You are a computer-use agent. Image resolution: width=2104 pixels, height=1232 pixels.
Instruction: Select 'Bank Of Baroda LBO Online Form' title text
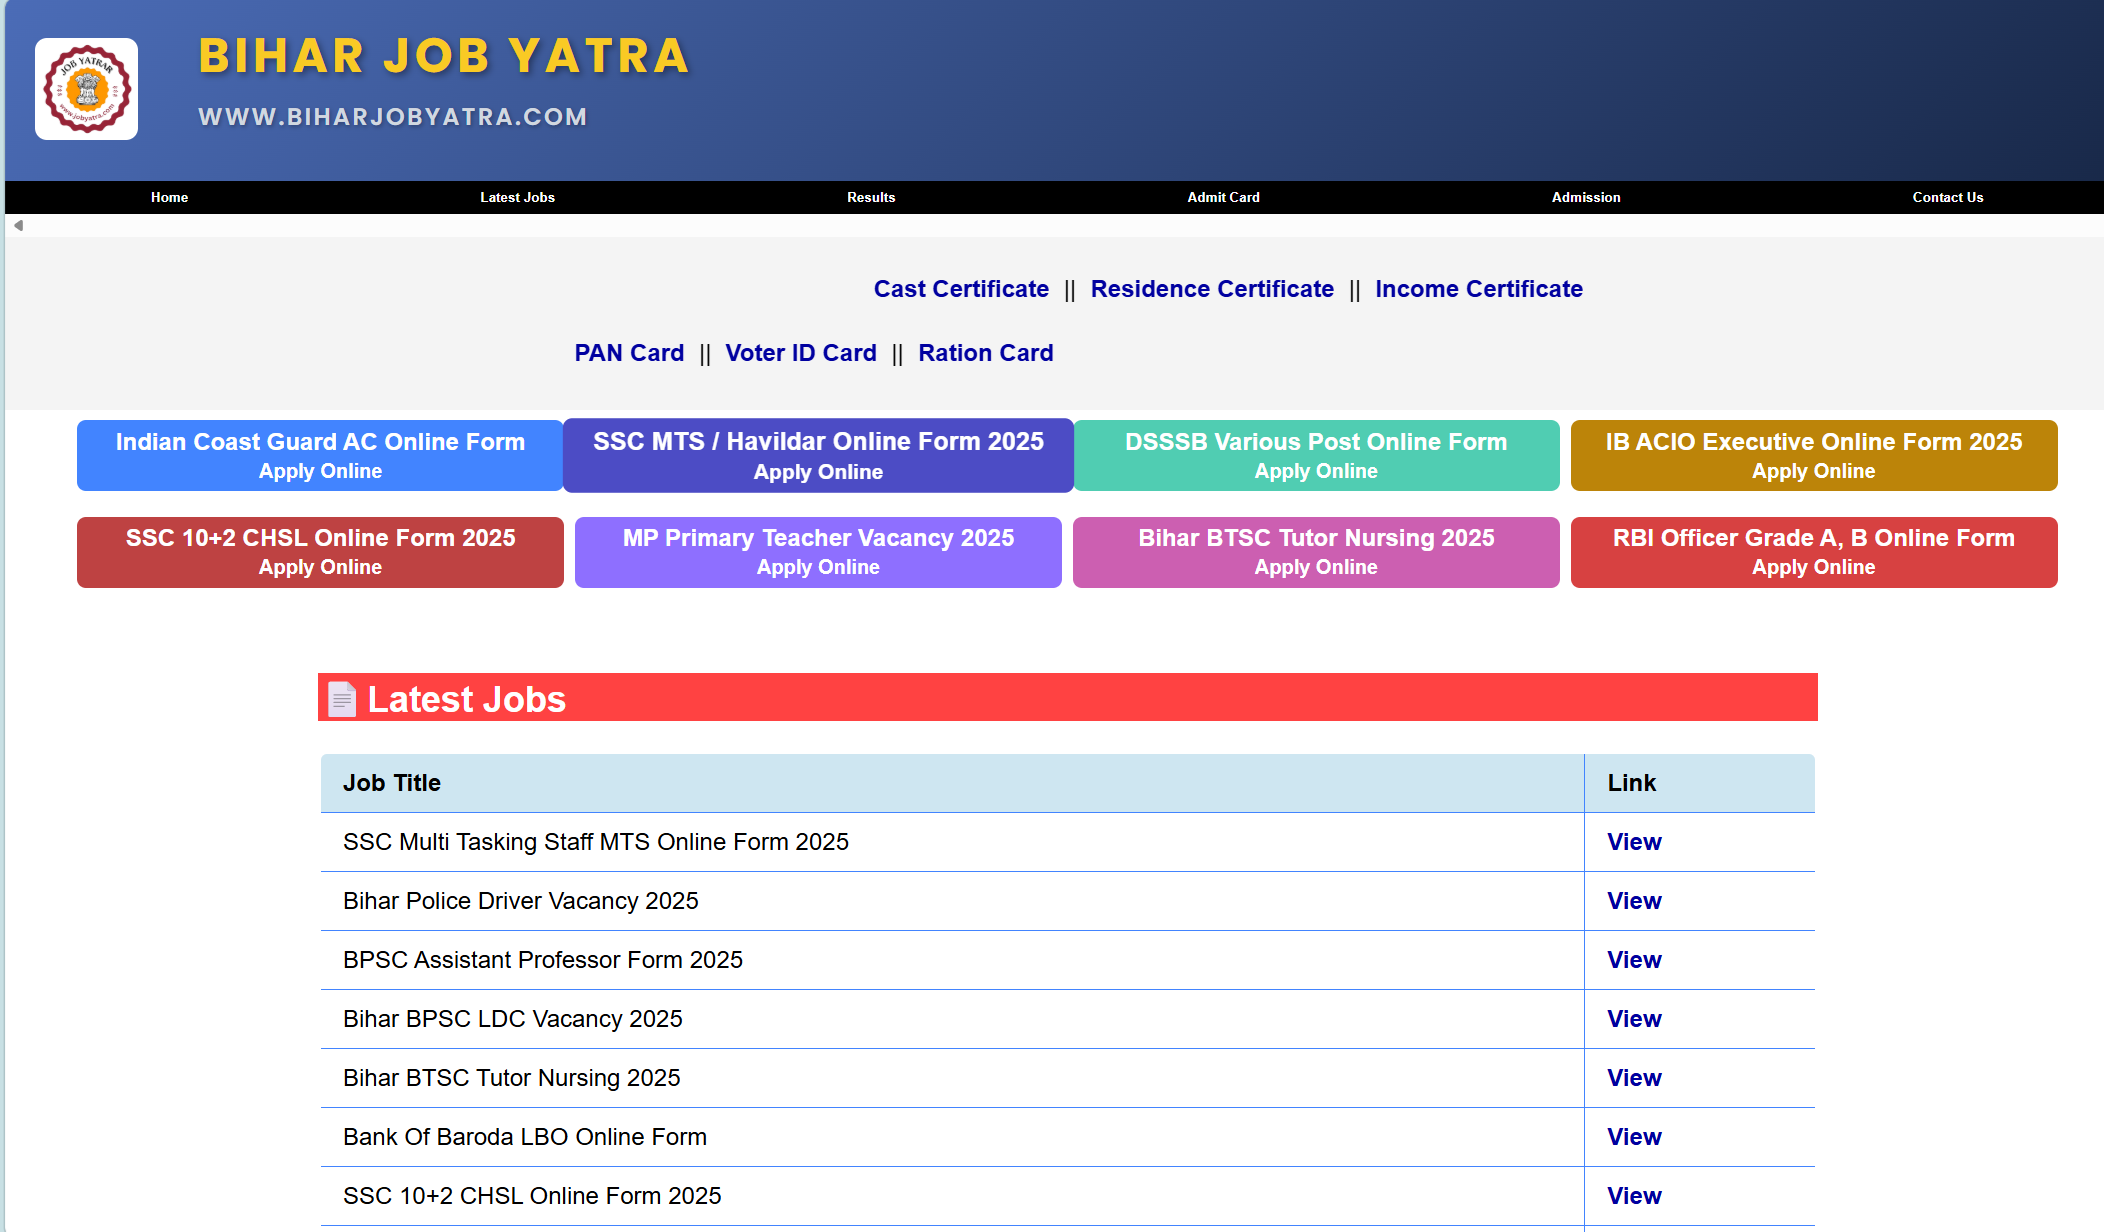coord(525,1137)
